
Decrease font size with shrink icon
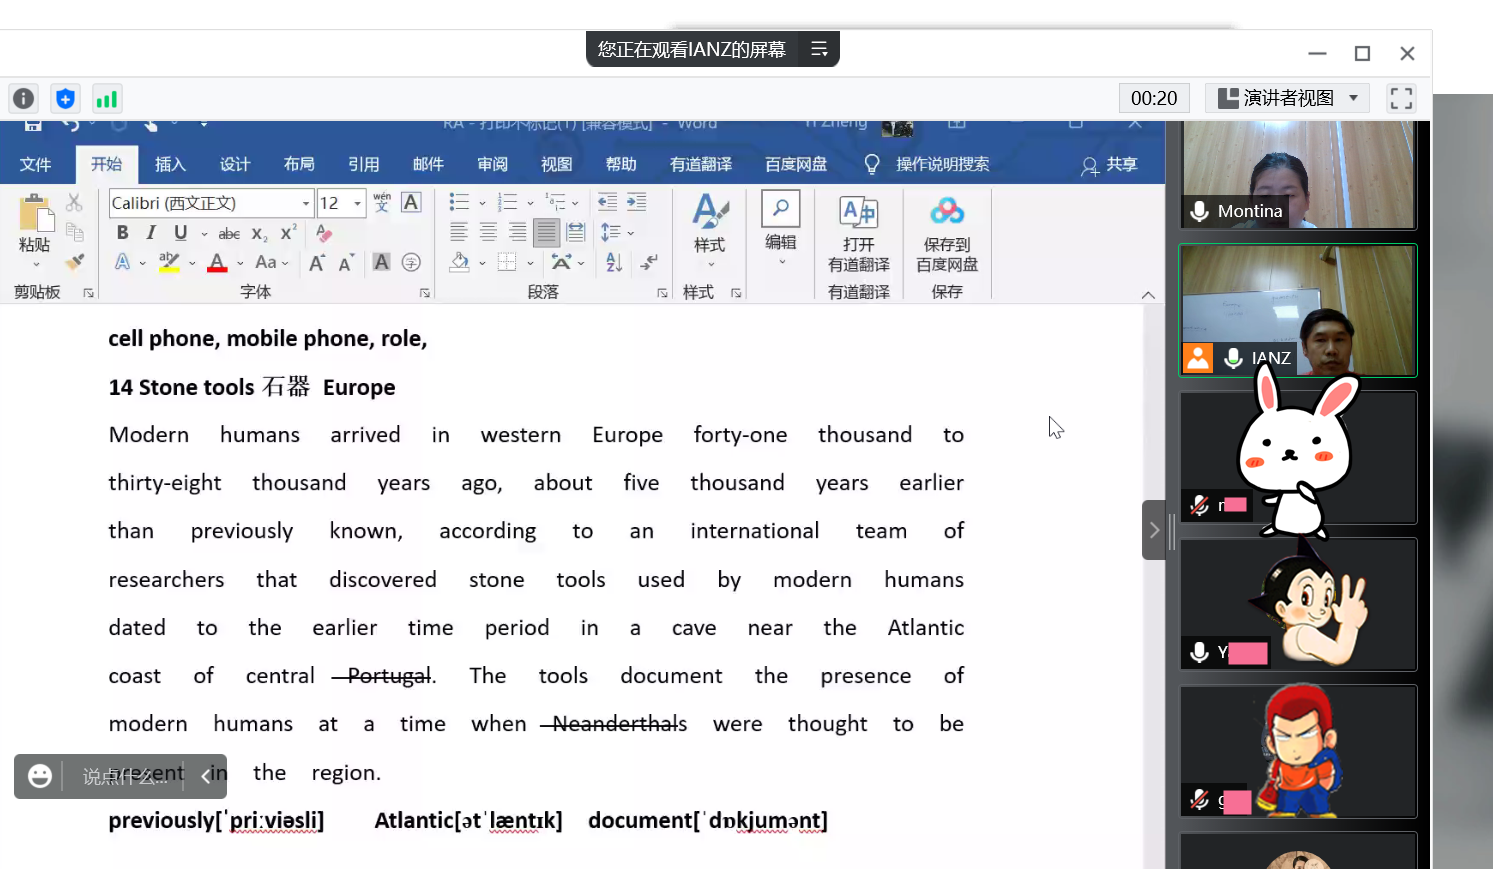(346, 263)
